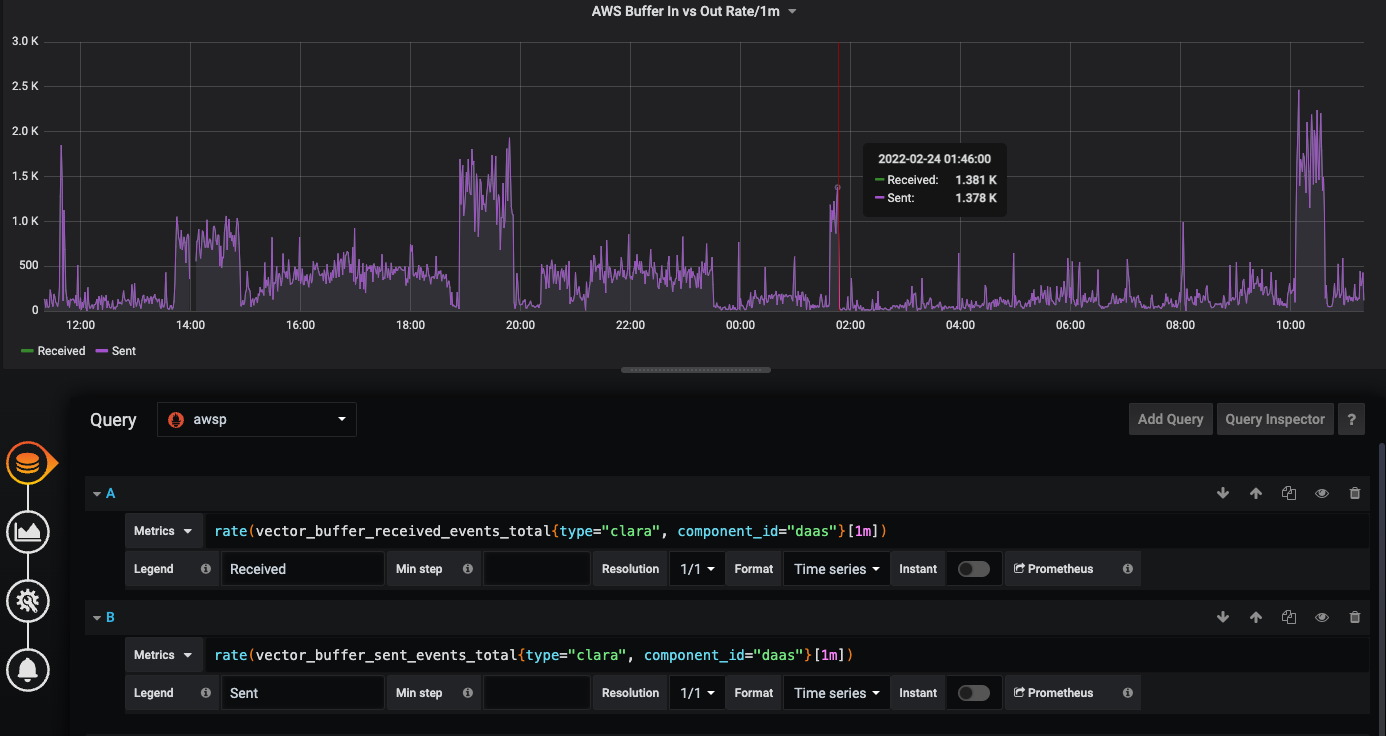Hide query A using the eye icon
1386x736 pixels.
1321,492
